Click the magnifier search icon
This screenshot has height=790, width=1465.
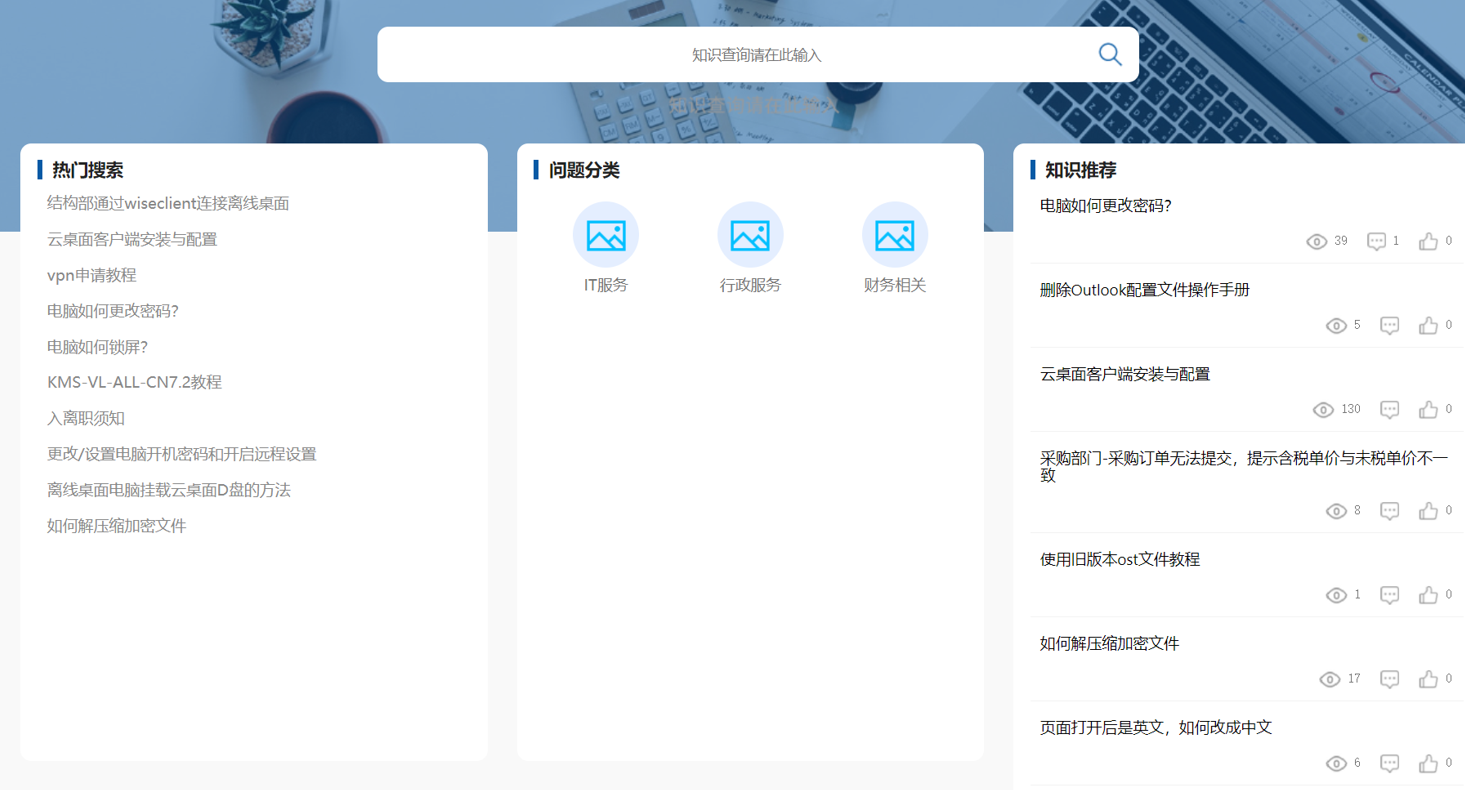pos(1109,54)
